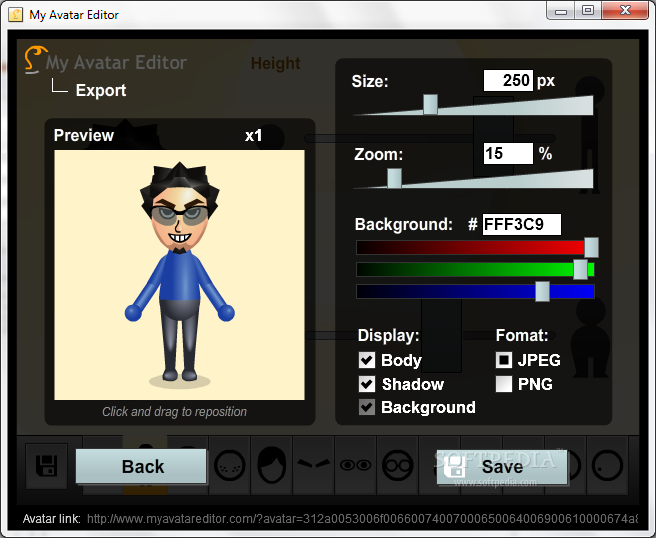This screenshot has width=656, height=538.
Task: Click the Export breadcrumb label
Action: click(x=101, y=90)
